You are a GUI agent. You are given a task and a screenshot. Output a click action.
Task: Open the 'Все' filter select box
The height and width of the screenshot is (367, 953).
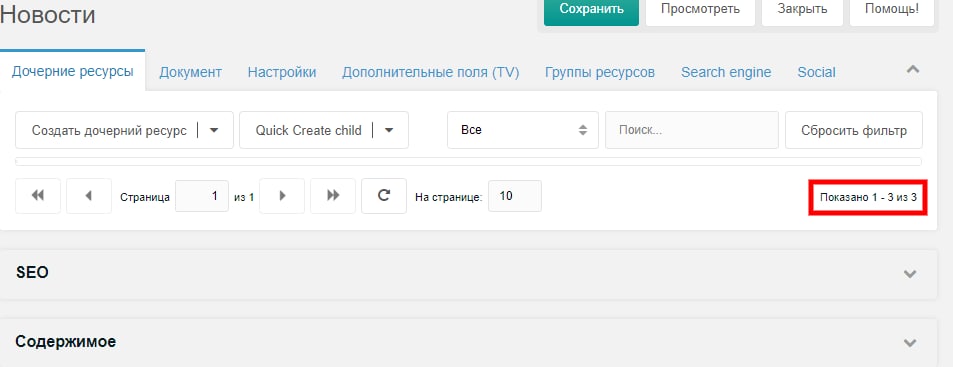[x=523, y=130]
